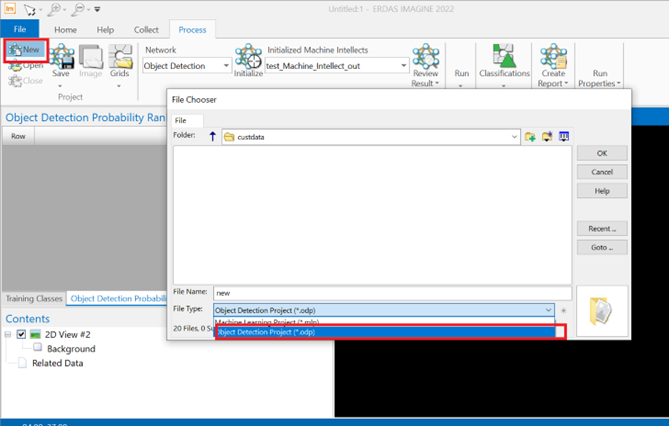
Task: Expand the Folder path dropdown
Action: tap(514, 136)
